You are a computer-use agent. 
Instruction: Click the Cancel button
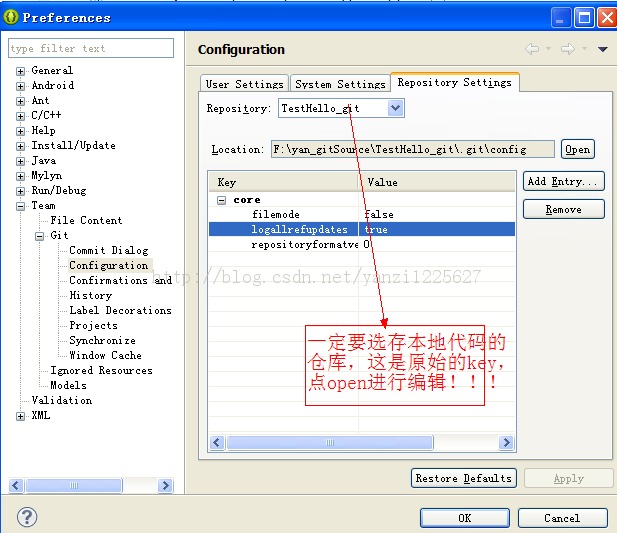562,518
